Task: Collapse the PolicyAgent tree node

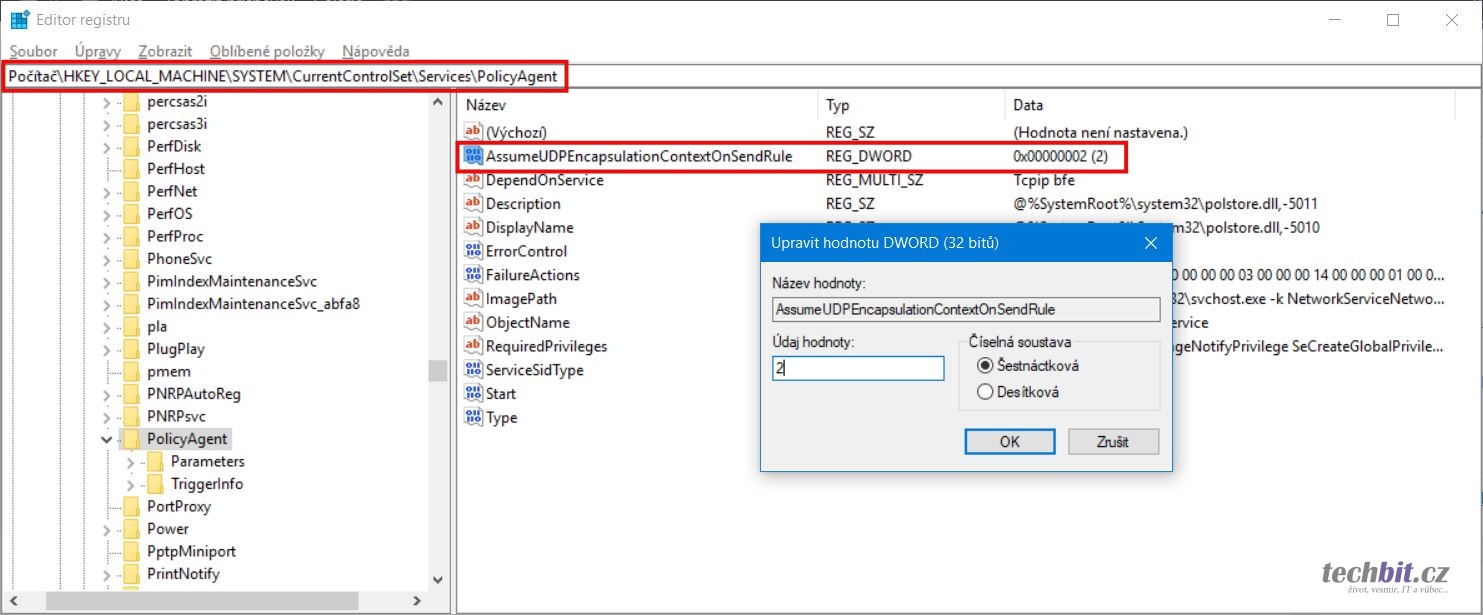Action: [107, 439]
